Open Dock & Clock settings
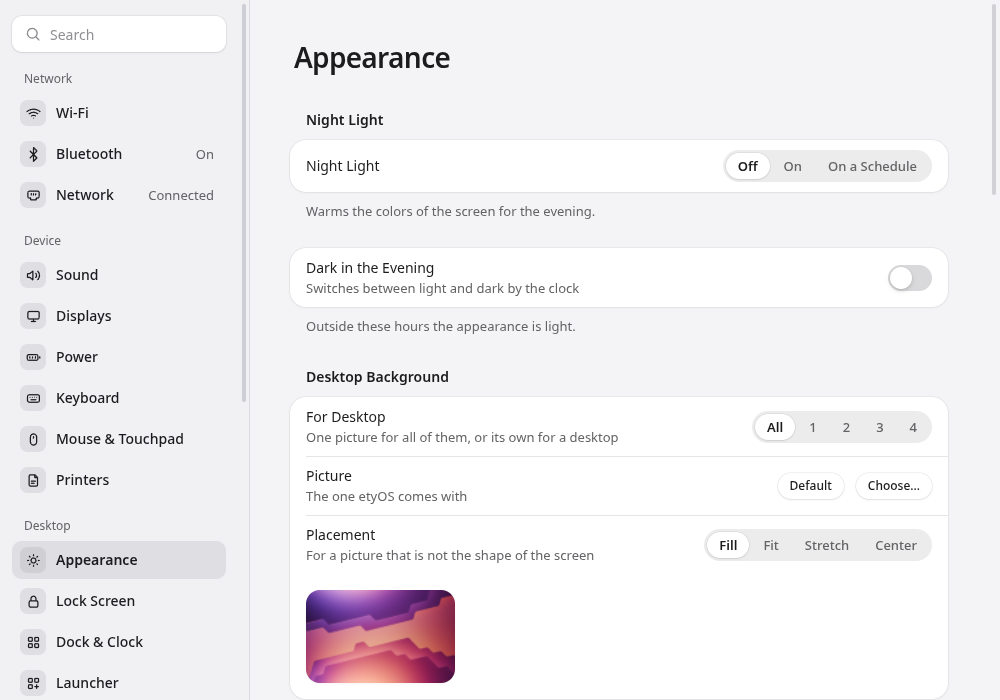Viewport: 1000px width, 700px height. coord(119,642)
